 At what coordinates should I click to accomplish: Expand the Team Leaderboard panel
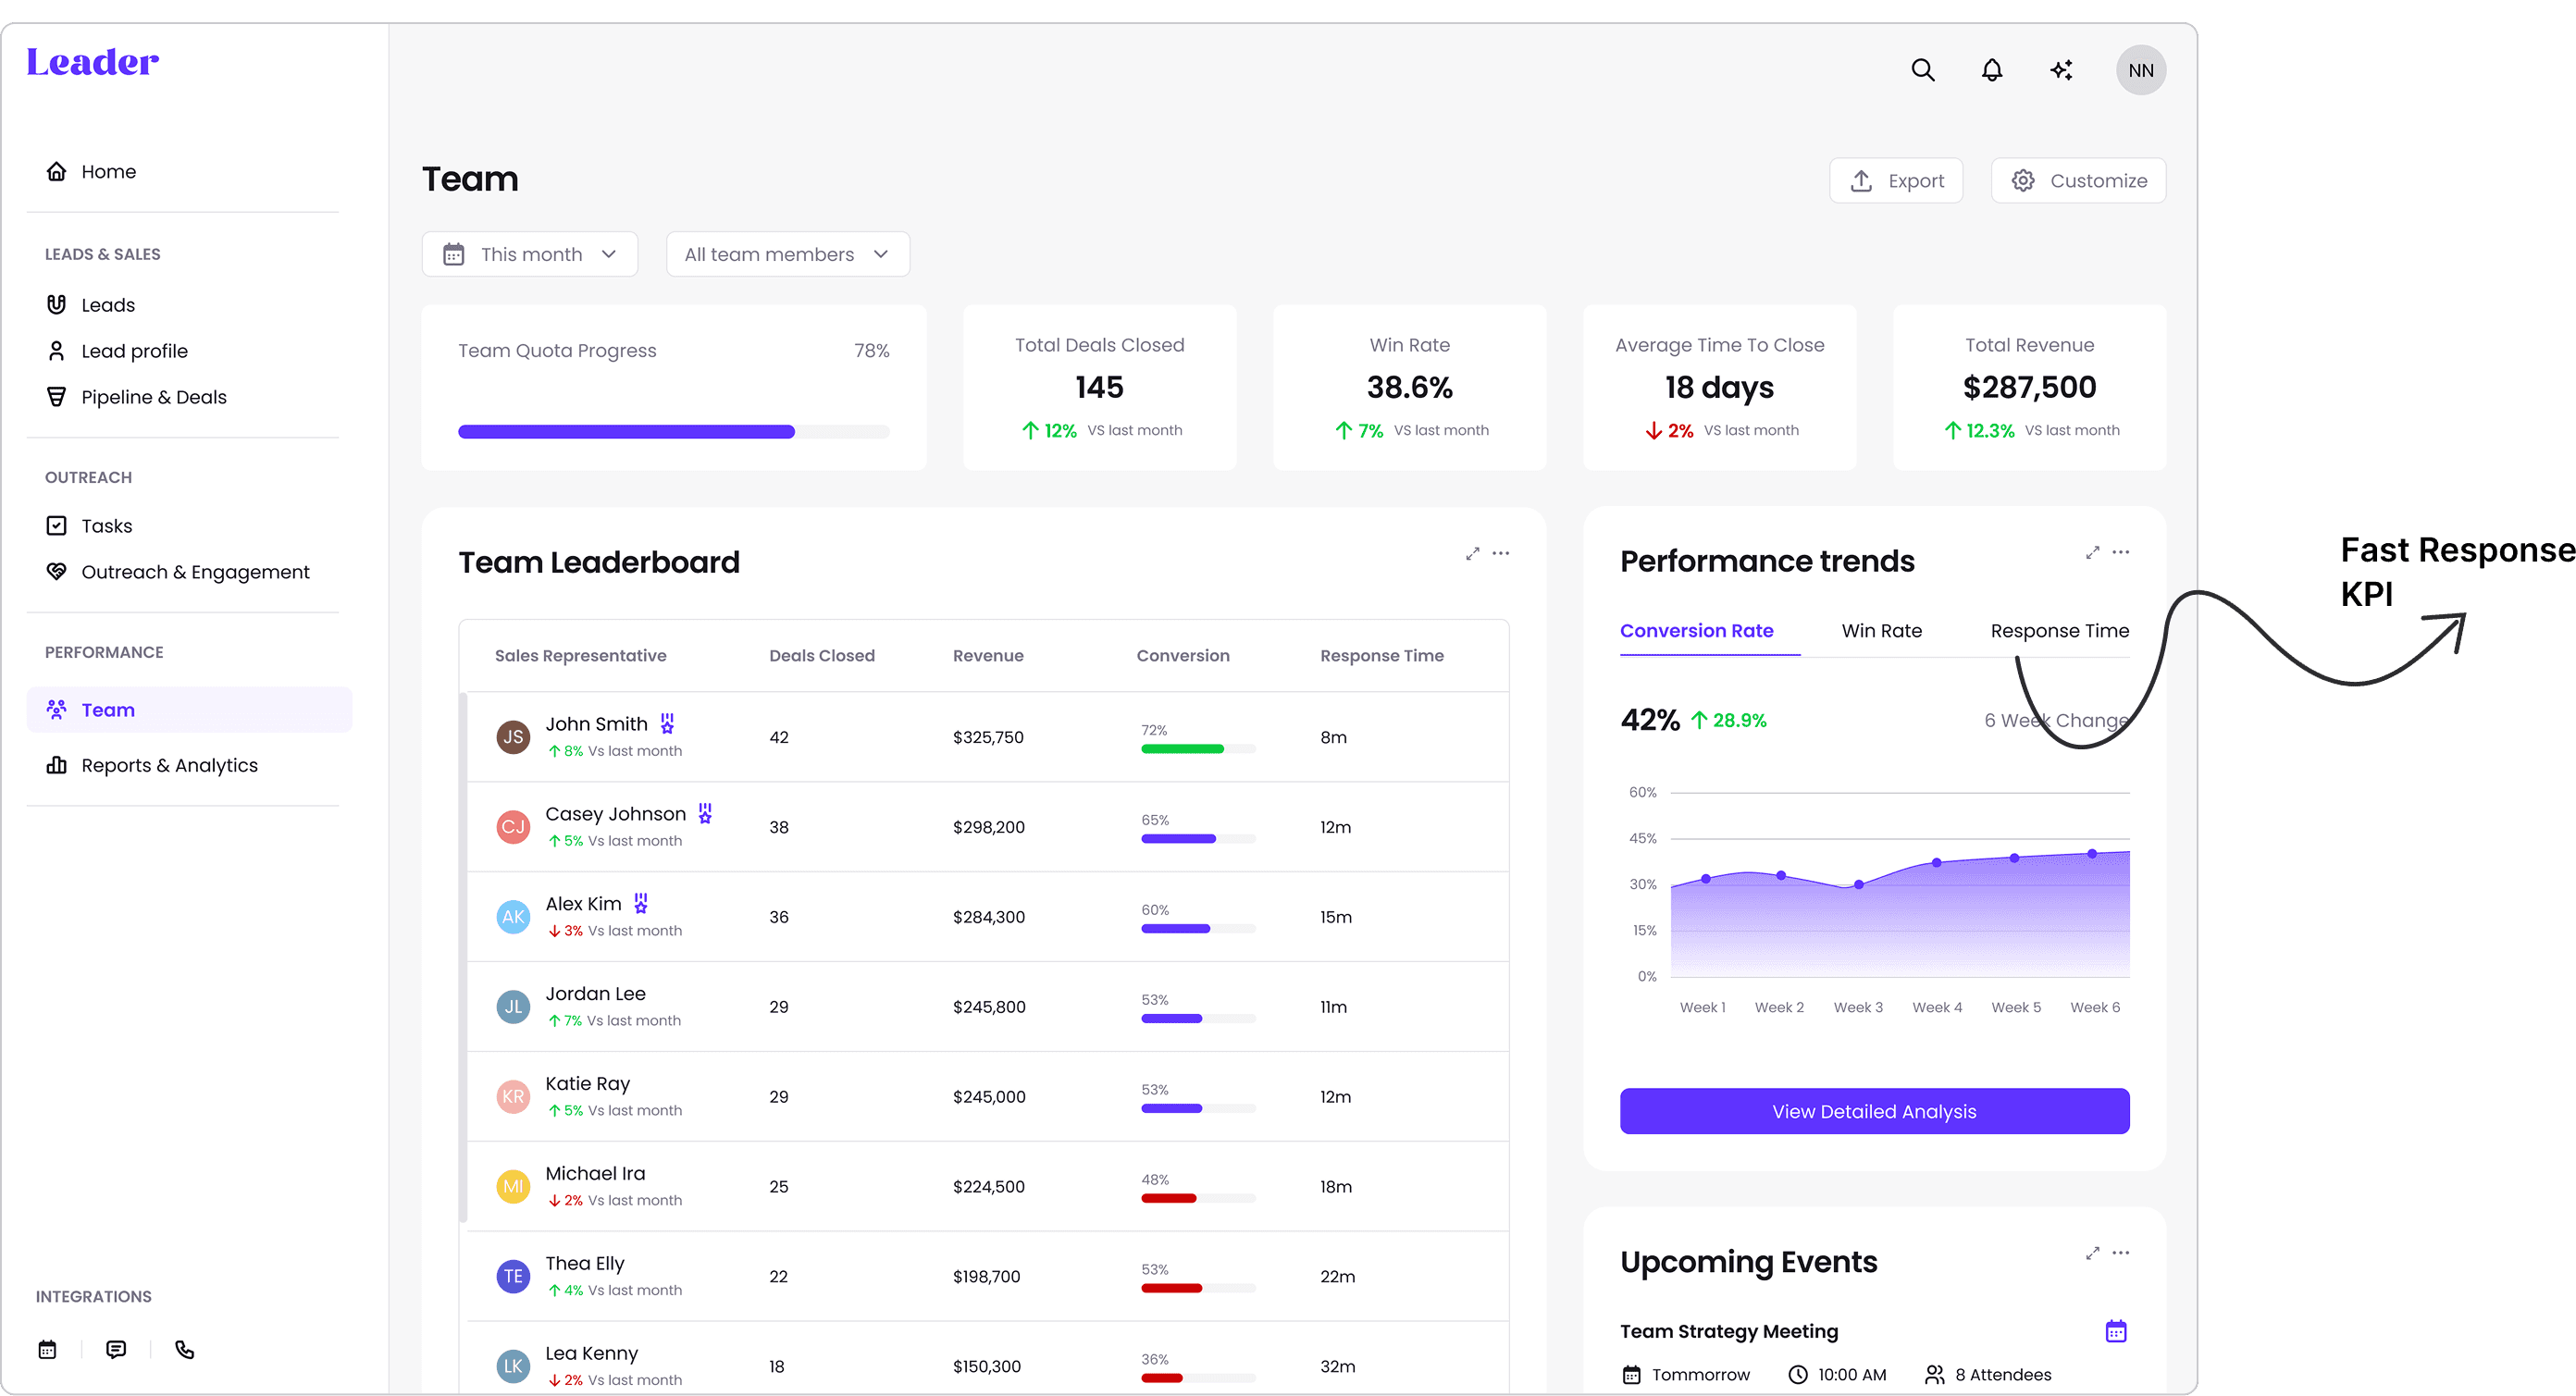pos(1472,553)
